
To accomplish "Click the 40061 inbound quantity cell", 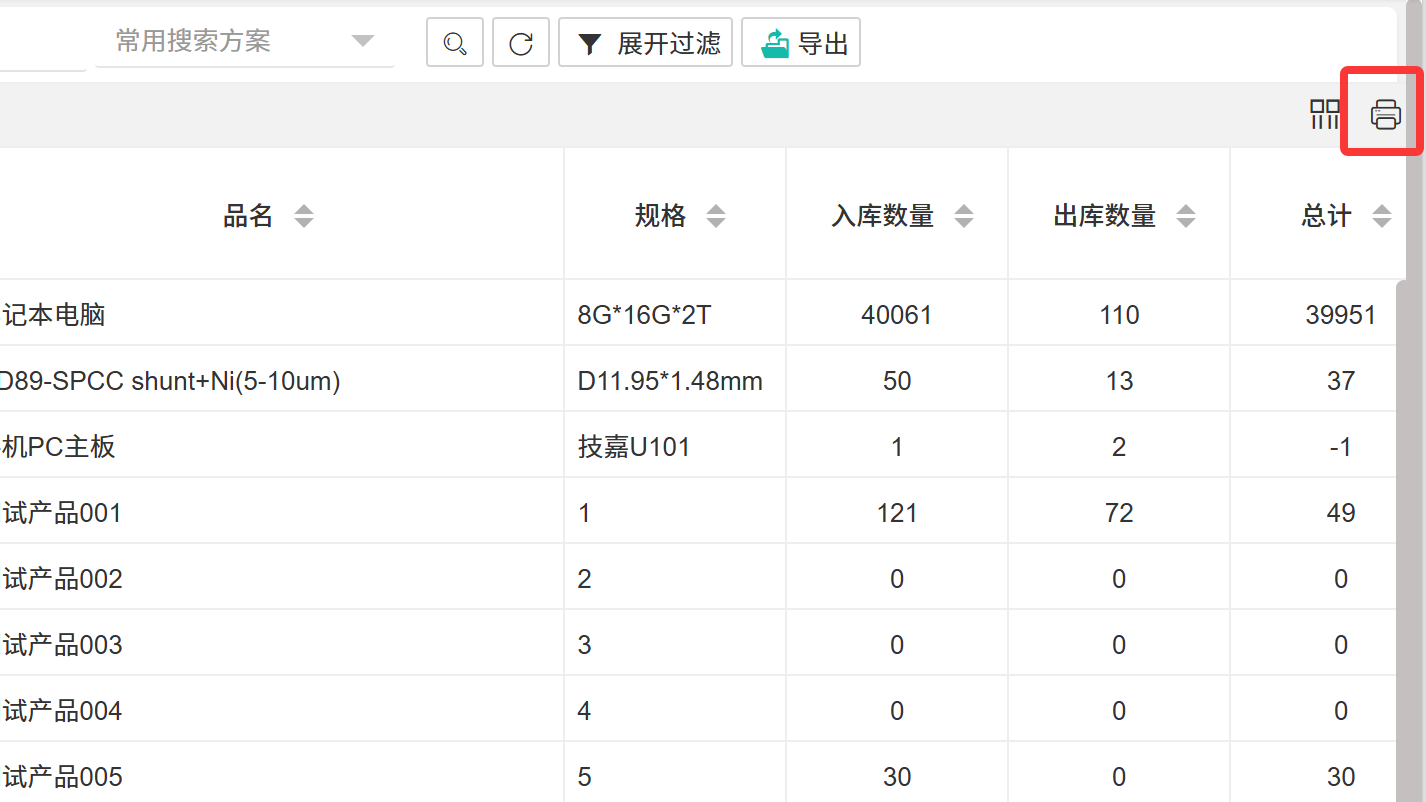I will (x=896, y=315).
